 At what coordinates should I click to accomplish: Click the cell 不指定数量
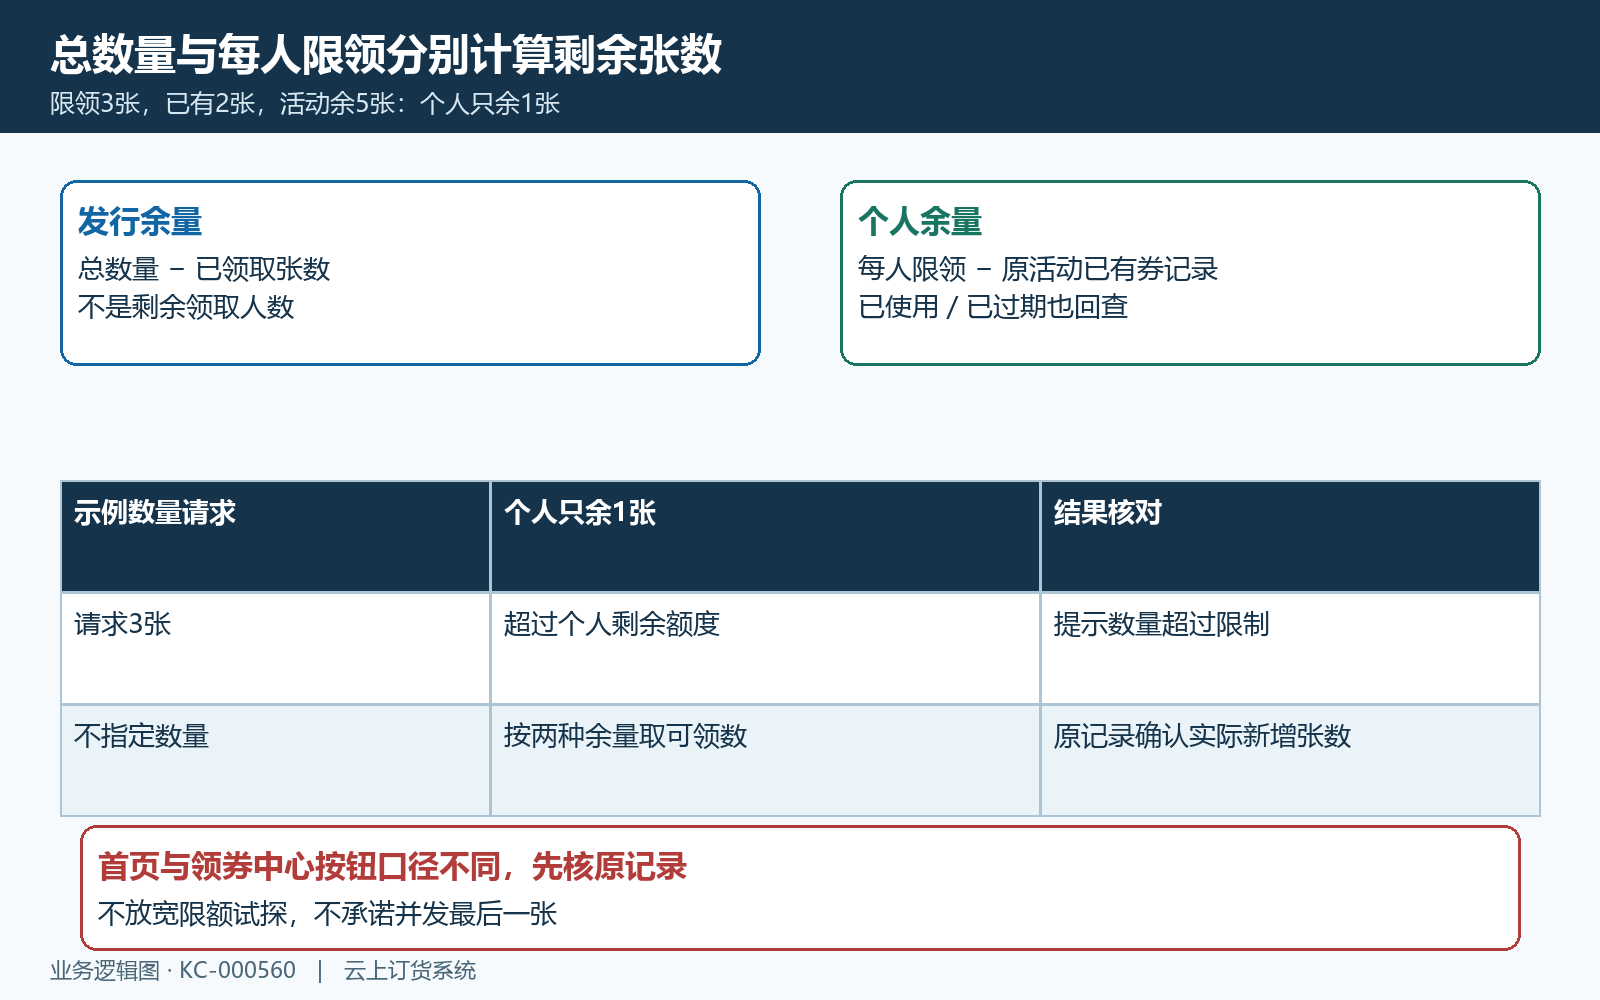275,760
